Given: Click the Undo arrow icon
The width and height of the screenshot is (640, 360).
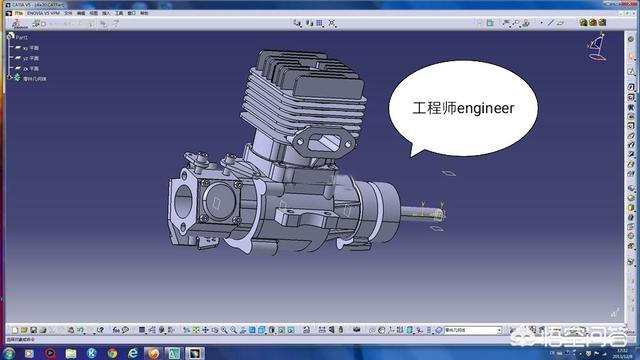Looking at the screenshot, I should 80,330.
